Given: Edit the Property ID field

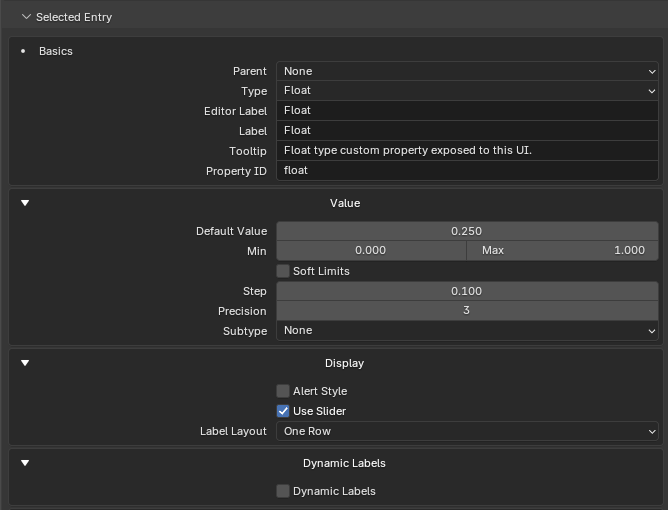Looking at the screenshot, I should [467, 171].
